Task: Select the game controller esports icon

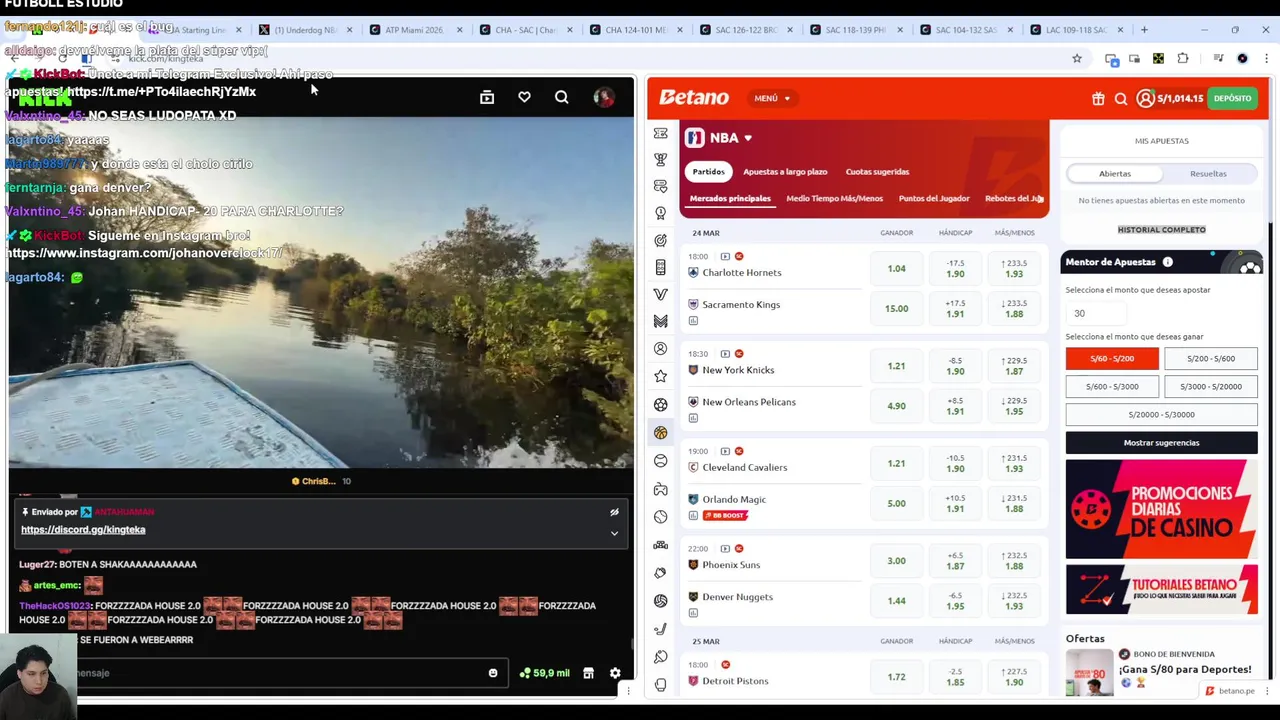Action: 660,490
